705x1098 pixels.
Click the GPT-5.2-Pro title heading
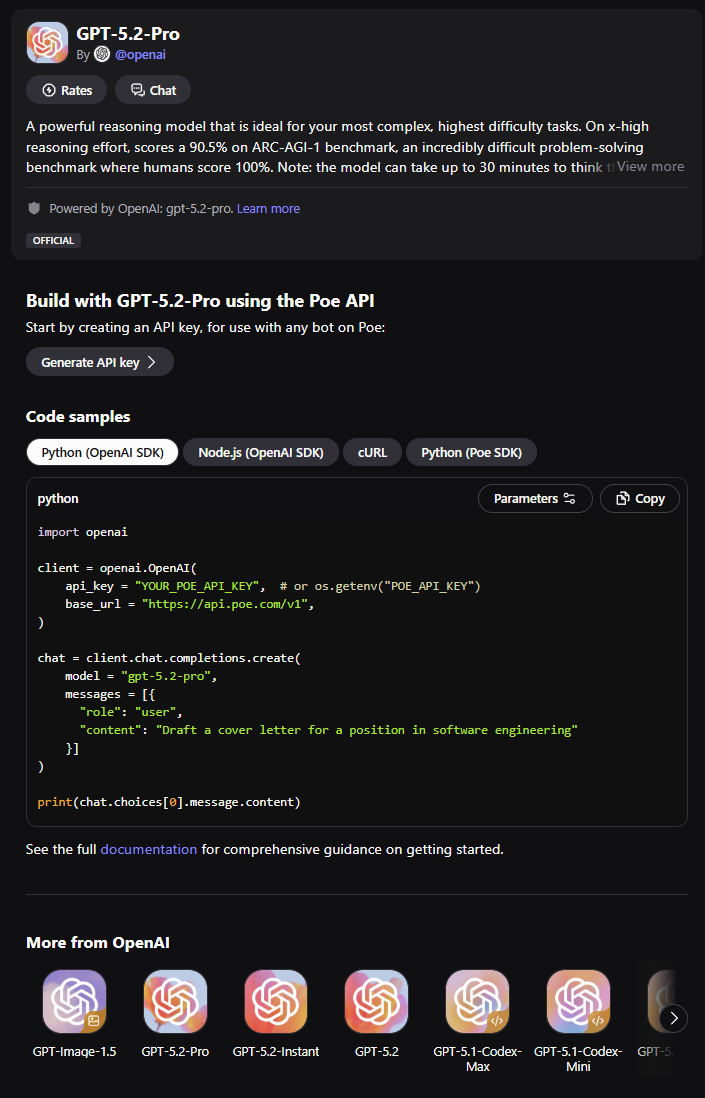(128, 33)
